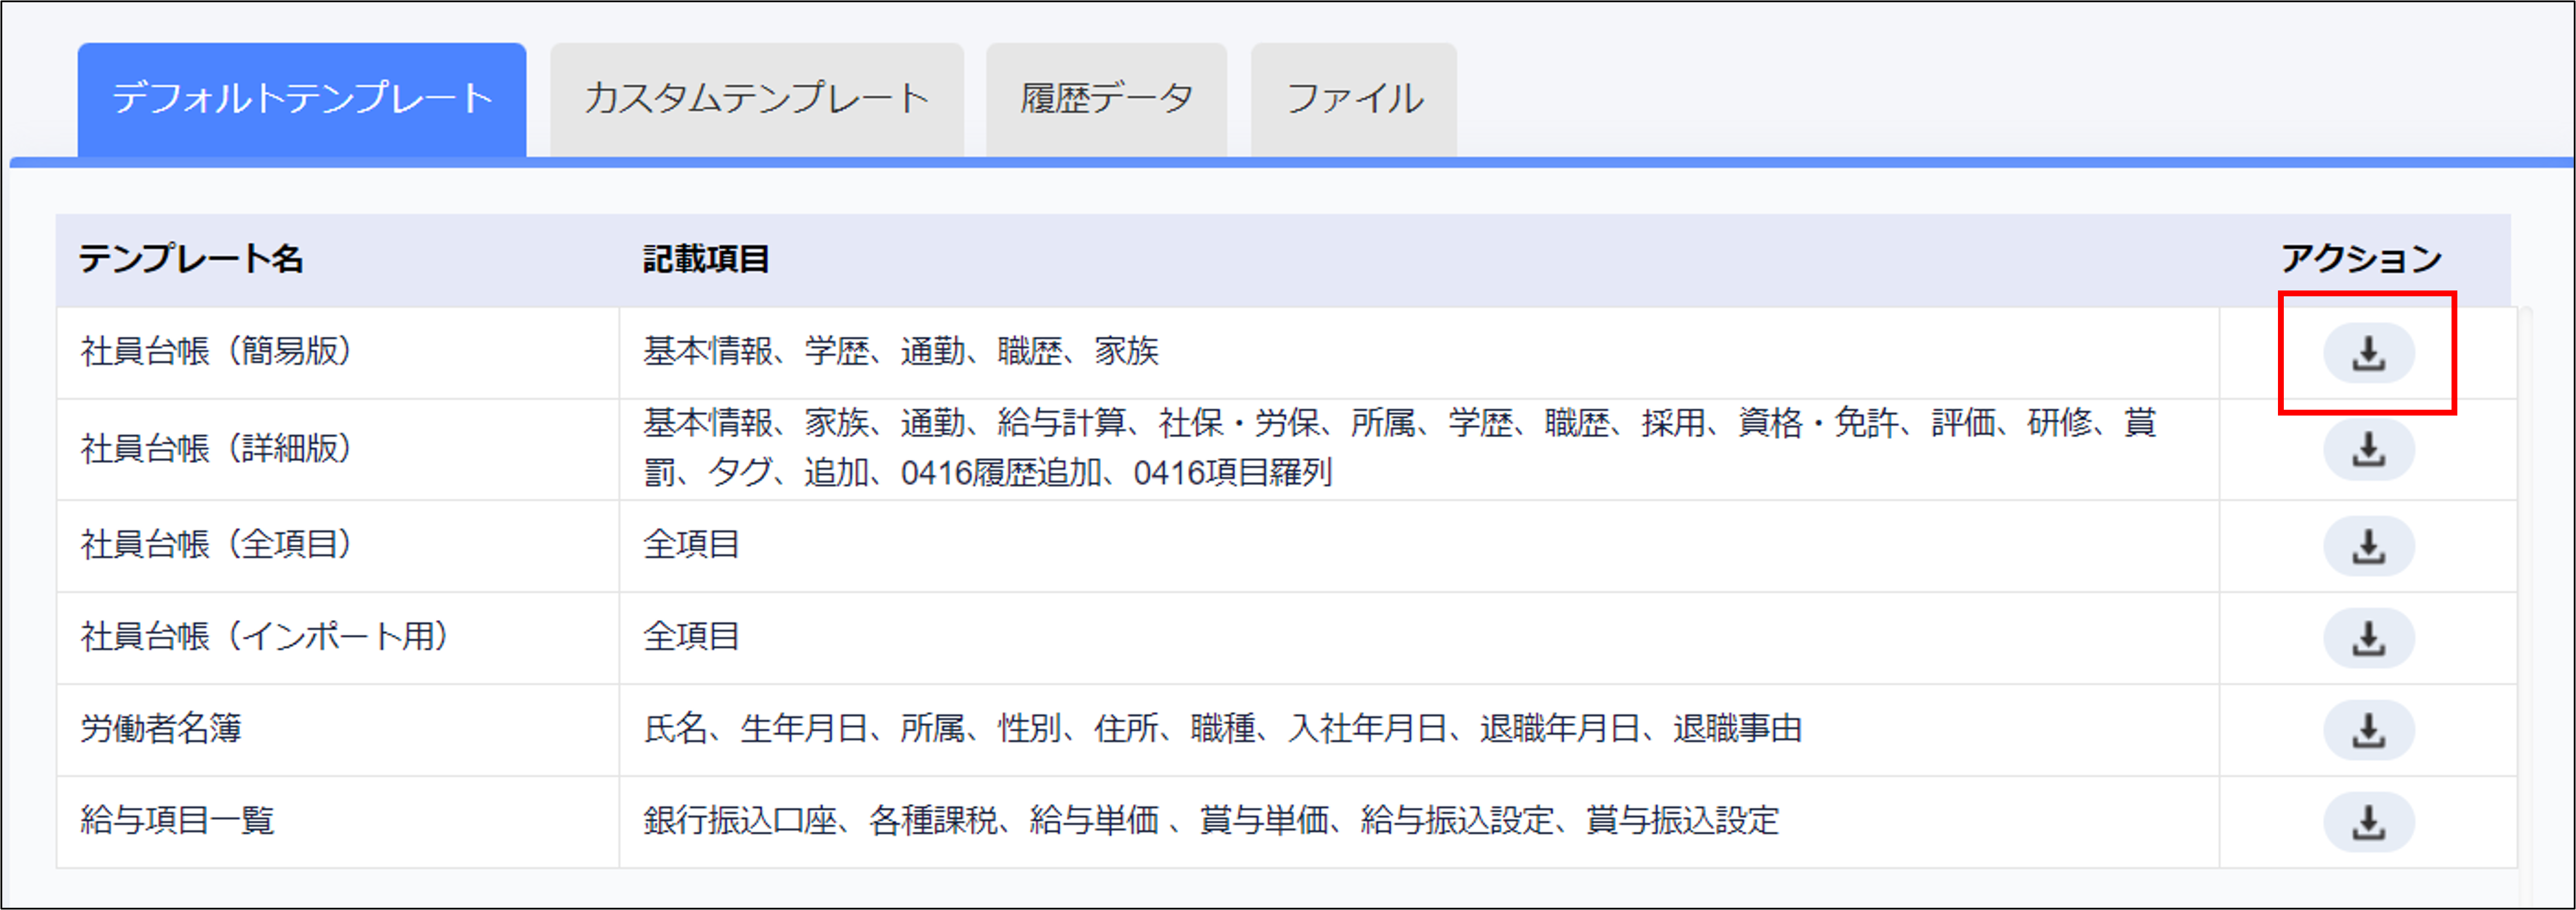The image size is (2576, 910).
Task: Switch to the カスタムテンプレート tab
Action: pyautogui.click(x=757, y=97)
